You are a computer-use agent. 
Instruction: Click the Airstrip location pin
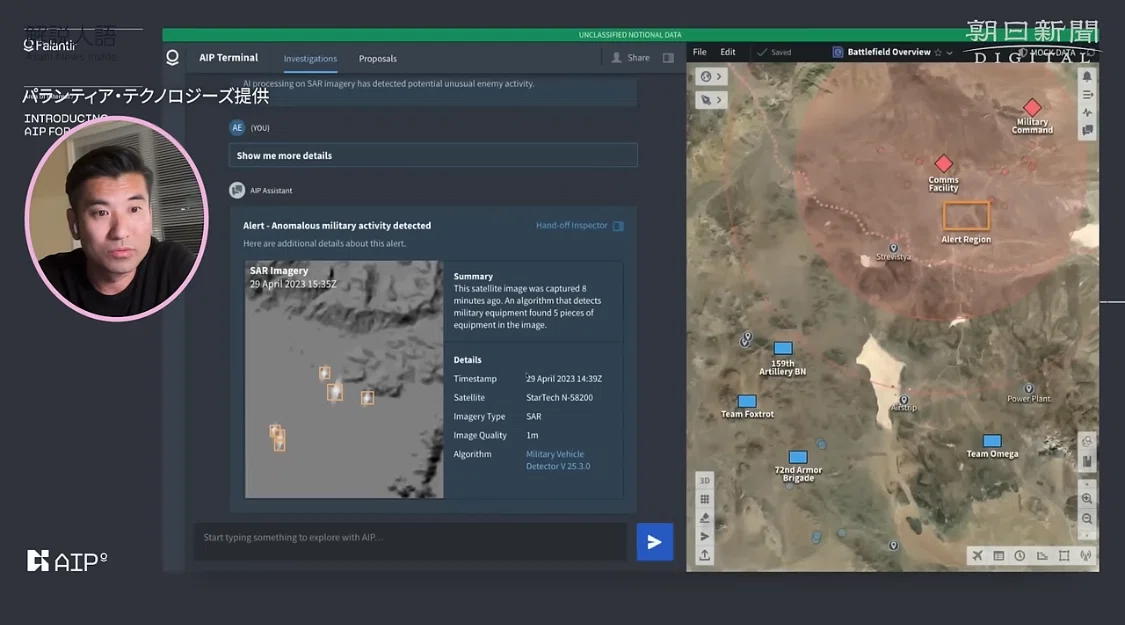pos(904,400)
